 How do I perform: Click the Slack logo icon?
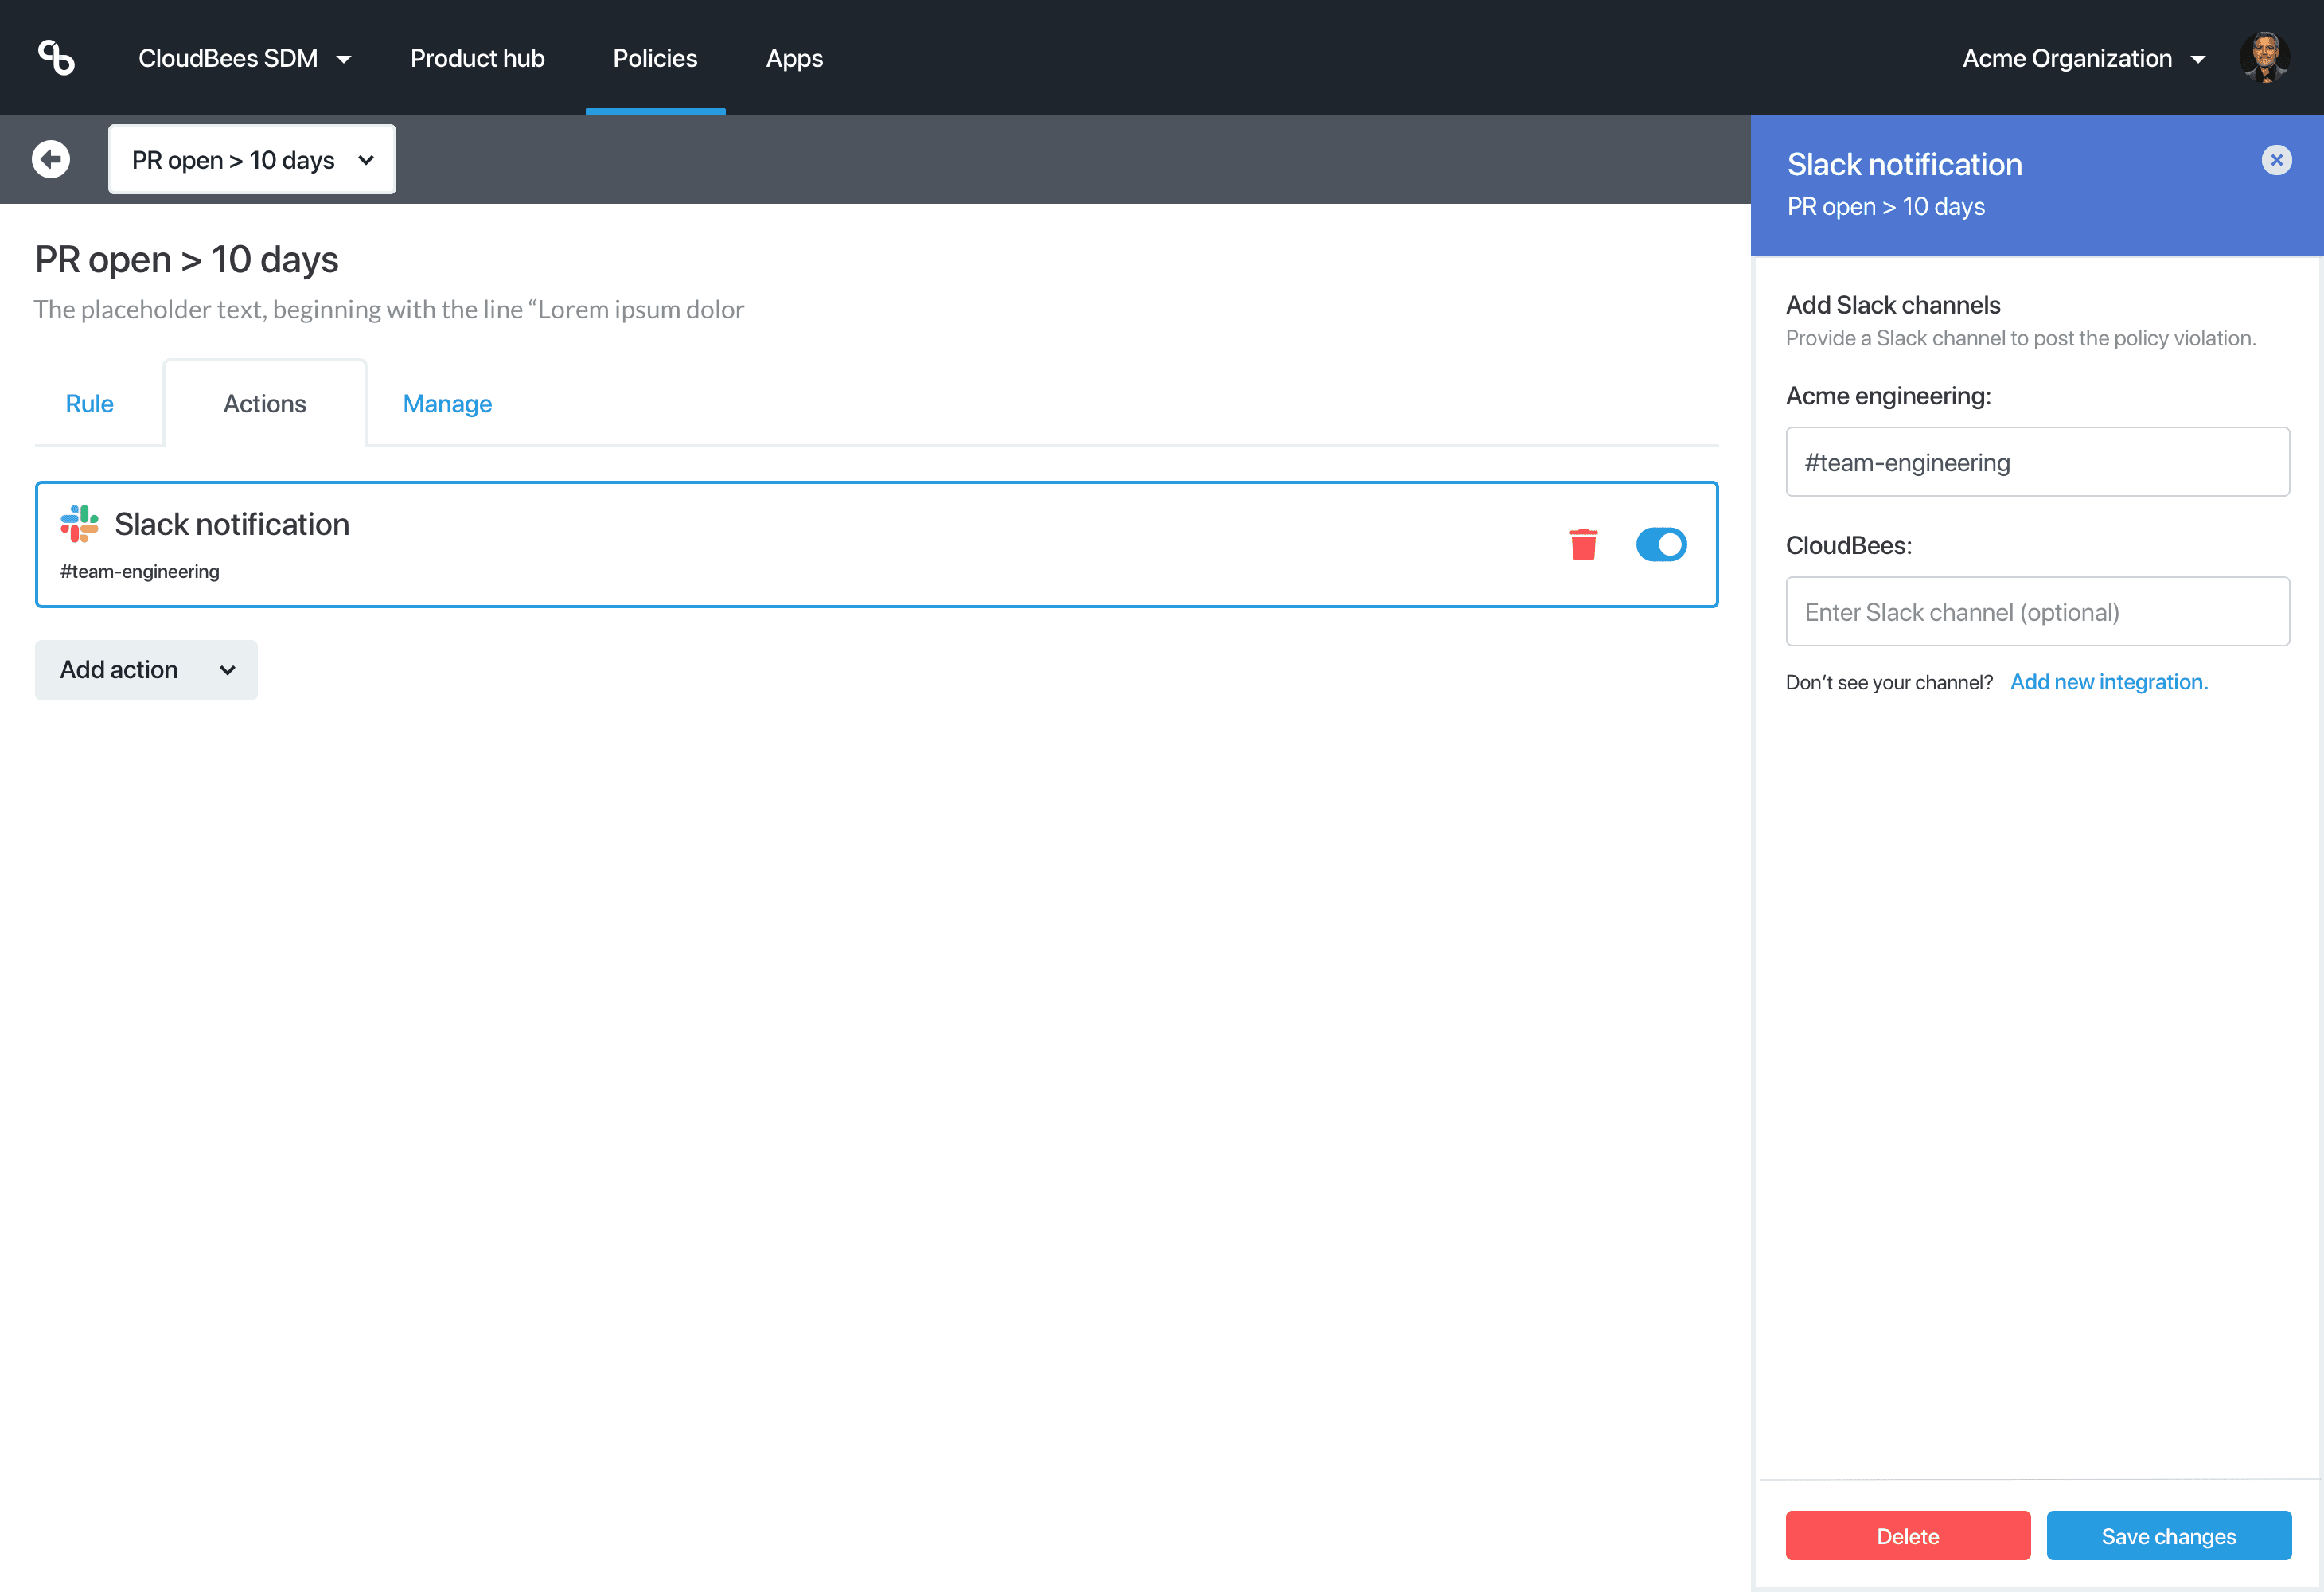click(80, 524)
